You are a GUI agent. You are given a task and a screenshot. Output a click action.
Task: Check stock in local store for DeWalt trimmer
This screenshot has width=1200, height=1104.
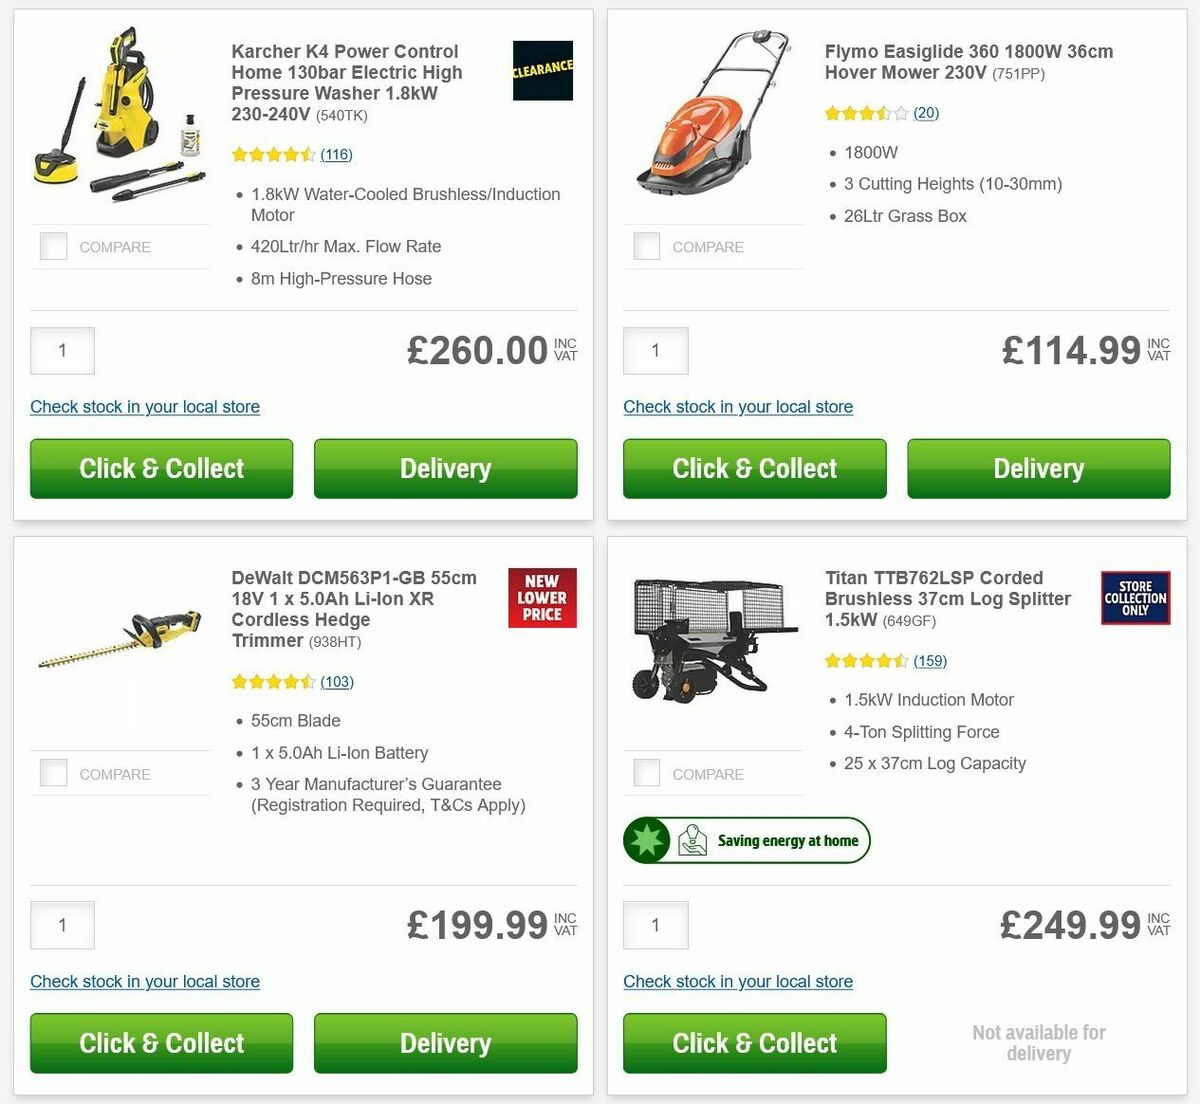coord(145,981)
